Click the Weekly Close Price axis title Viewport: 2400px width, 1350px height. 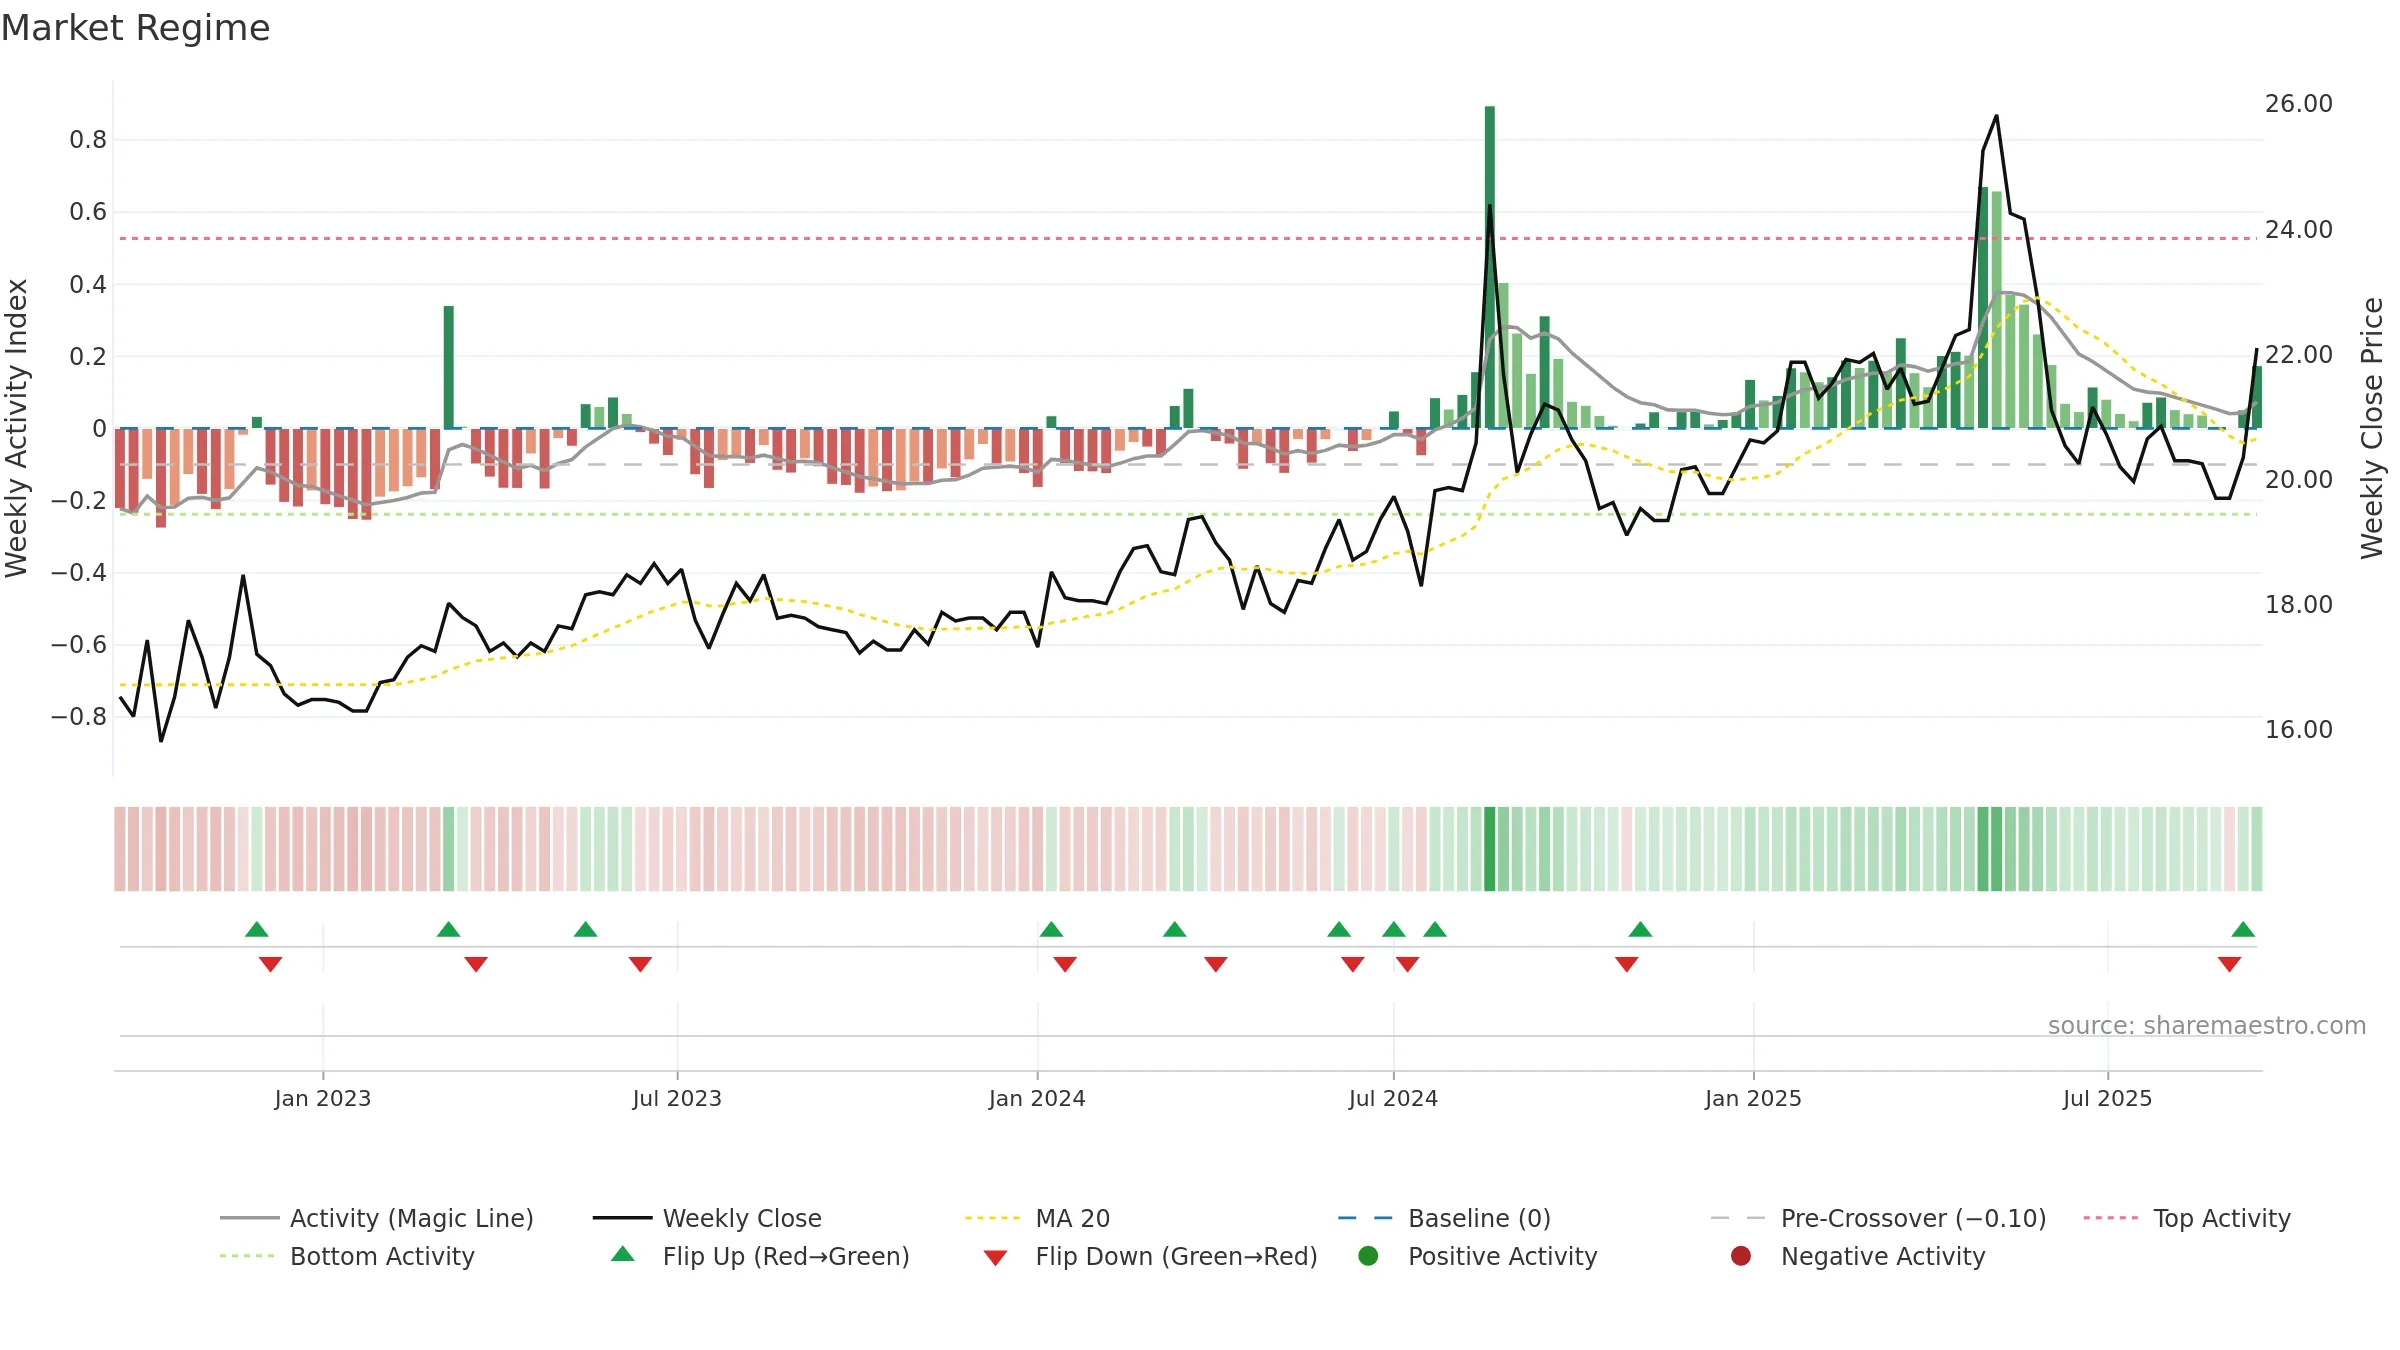pyautogui.click(x=2372, y=428)
